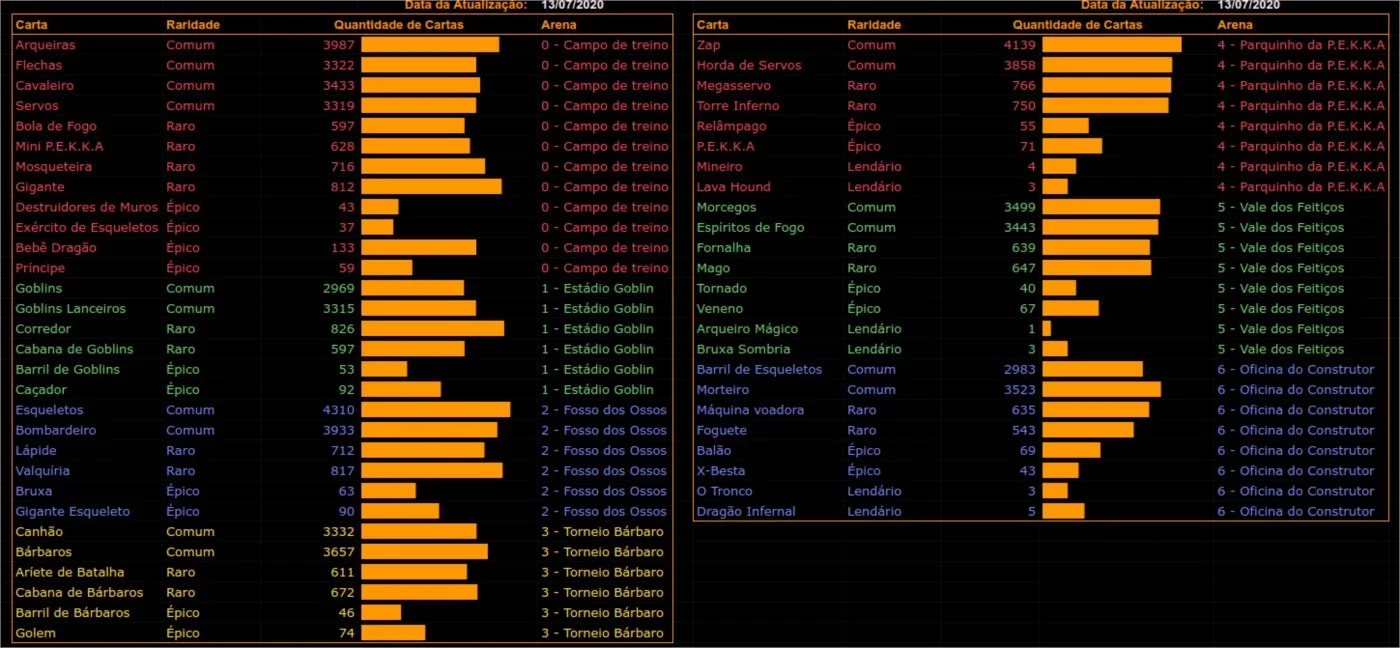Select the Bombardeiro card cell
Viewport: 1400px width, 648px height.
pyautogui.click(x=55, y=430)
